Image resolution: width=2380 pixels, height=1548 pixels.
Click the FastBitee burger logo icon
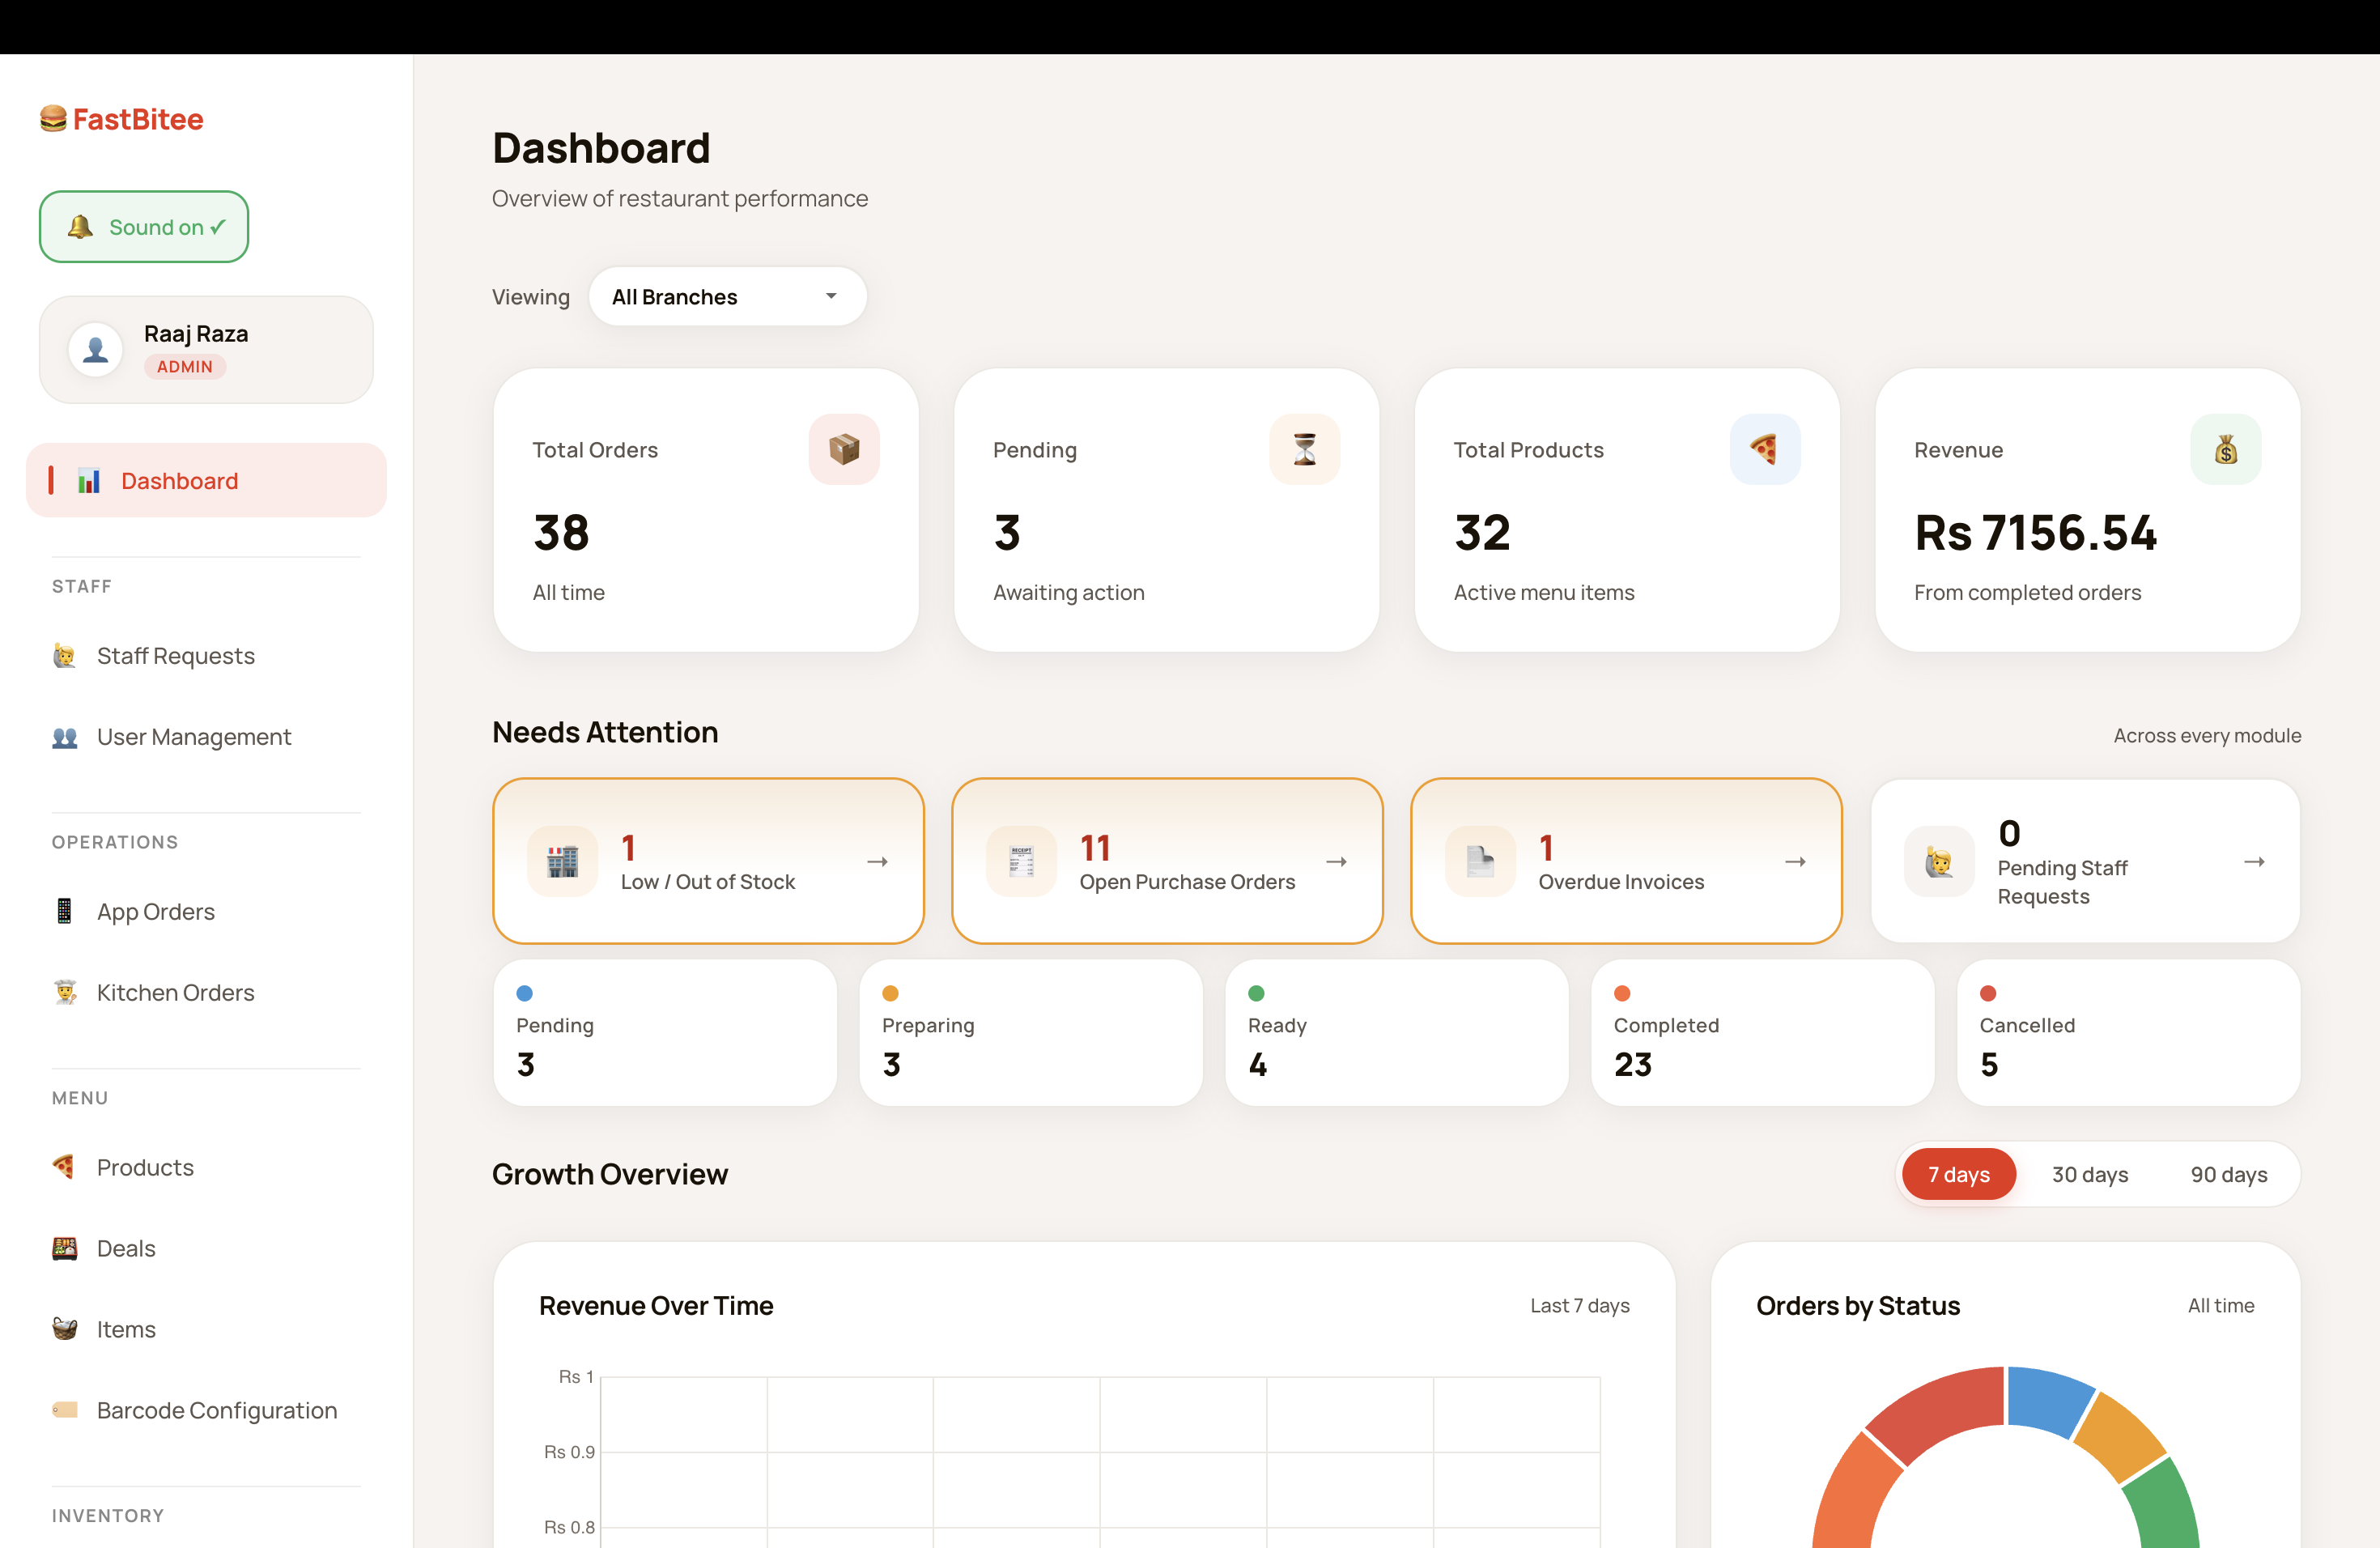pyautogui.click(x=53, y=119)
